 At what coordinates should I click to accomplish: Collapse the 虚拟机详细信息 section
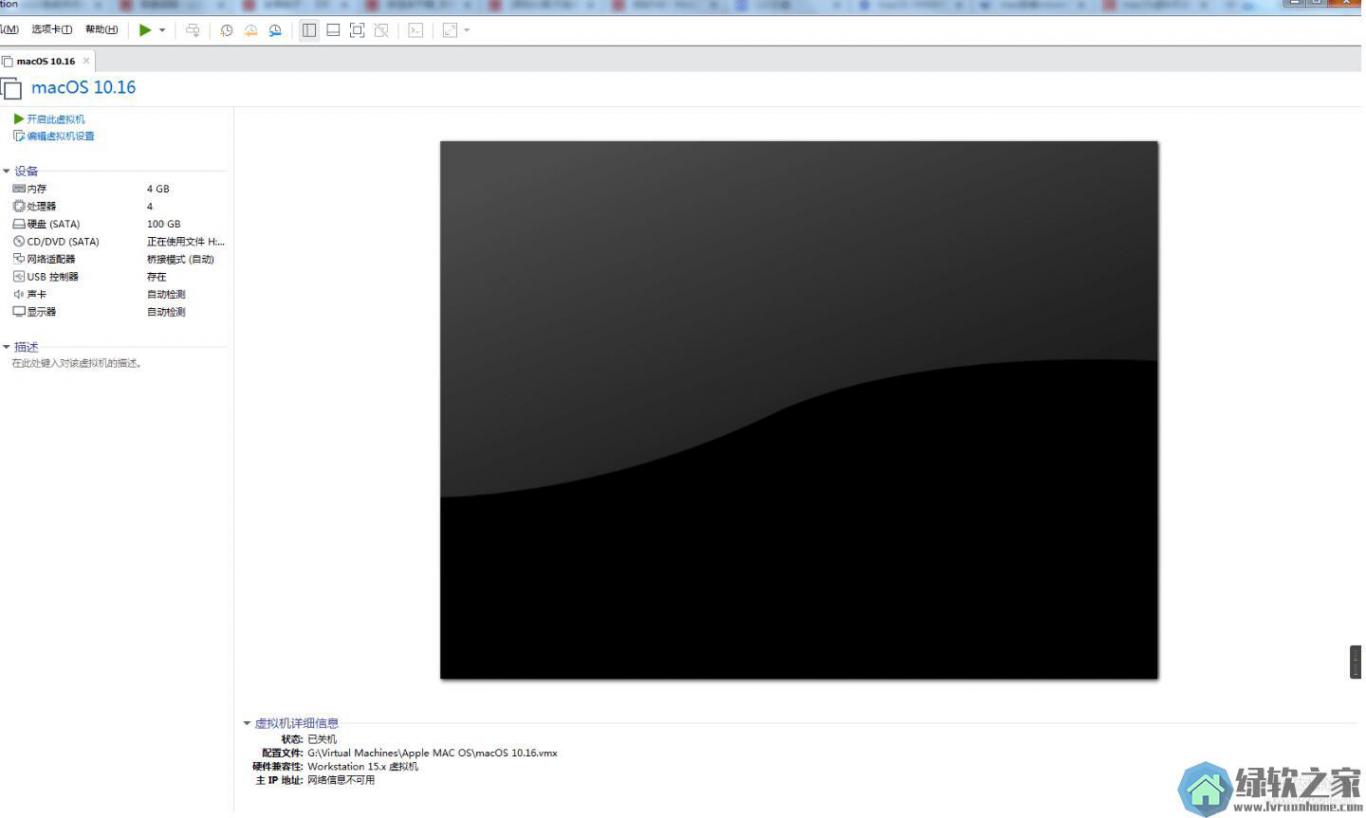point(247,723)
